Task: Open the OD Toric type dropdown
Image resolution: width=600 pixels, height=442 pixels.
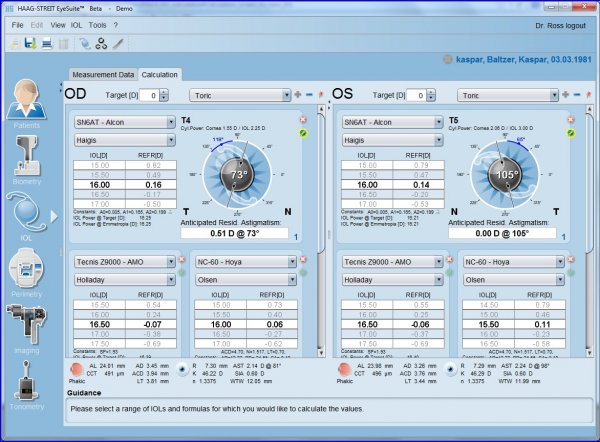Action: [240, 95]
